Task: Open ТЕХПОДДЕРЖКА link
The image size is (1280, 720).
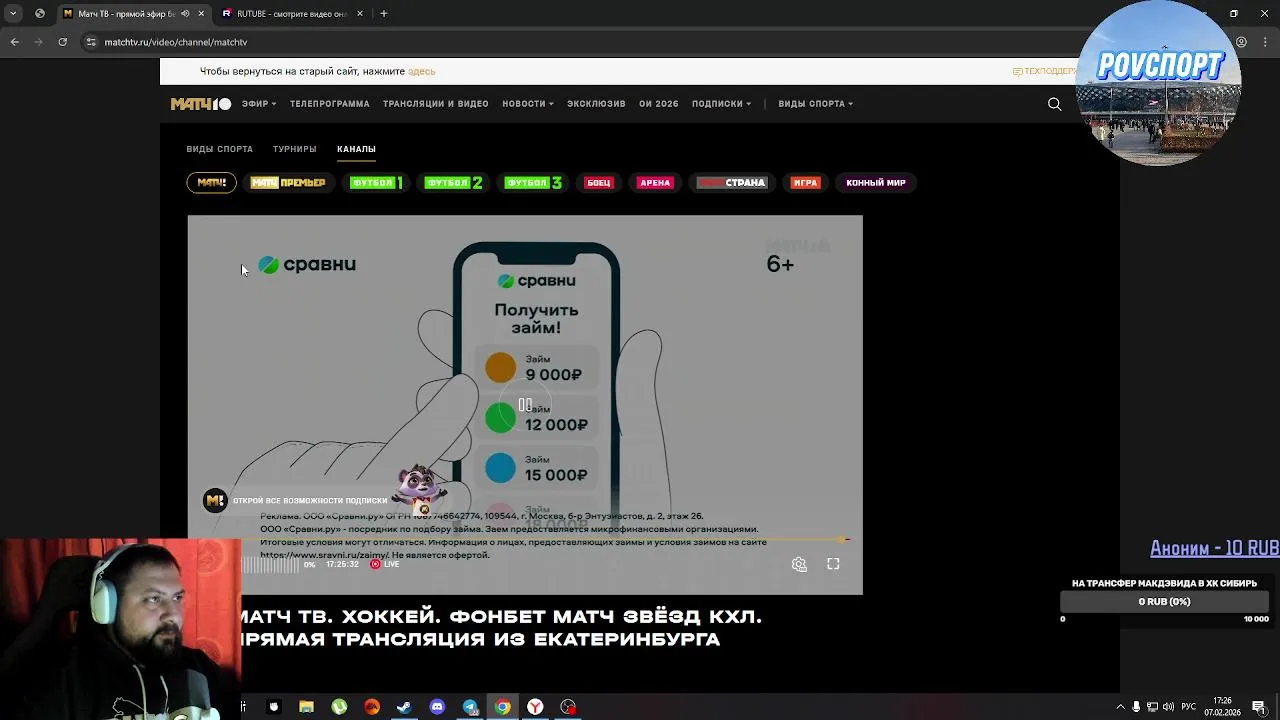Action: click(1046, 71)
